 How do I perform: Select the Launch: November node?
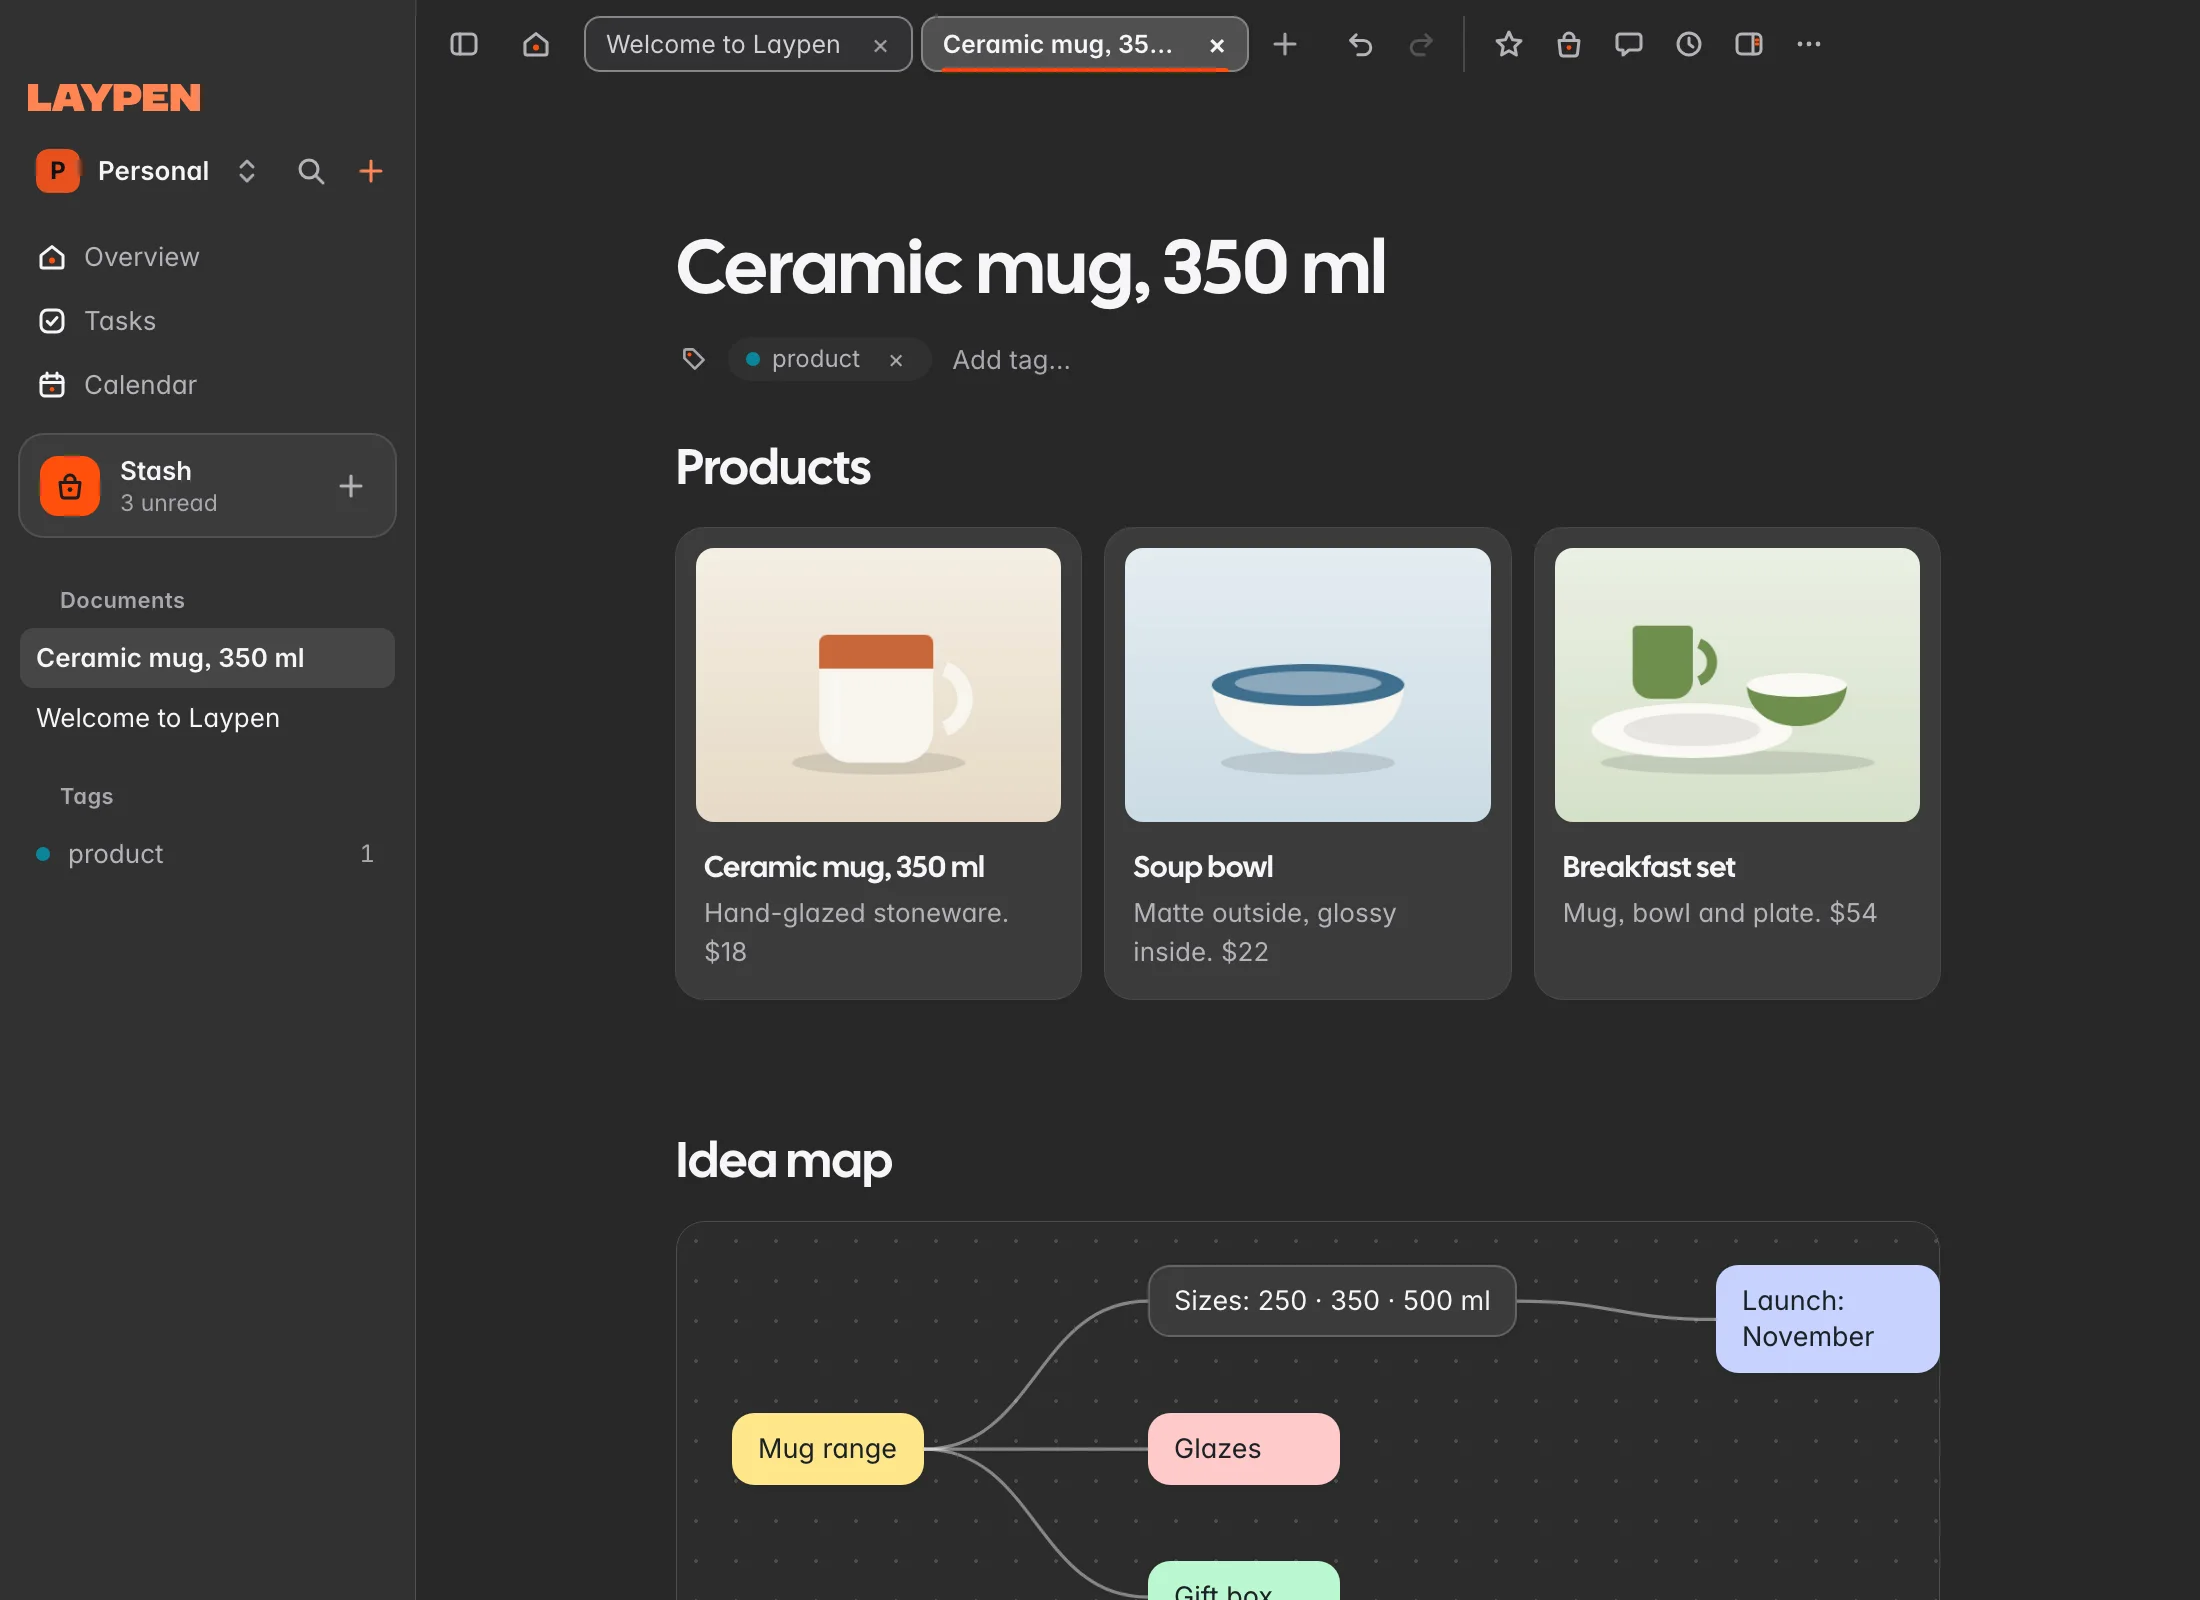(1827, 1319)
